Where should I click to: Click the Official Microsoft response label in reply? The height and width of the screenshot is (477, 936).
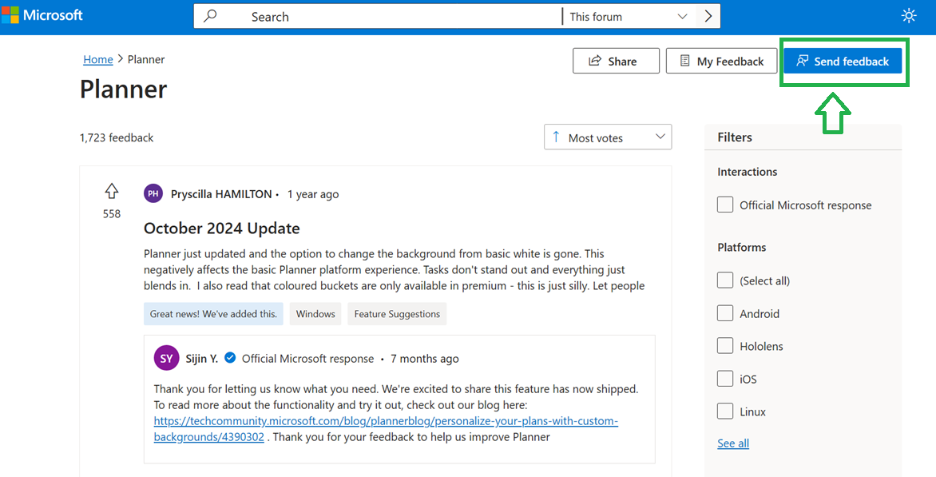pos(307,359)
